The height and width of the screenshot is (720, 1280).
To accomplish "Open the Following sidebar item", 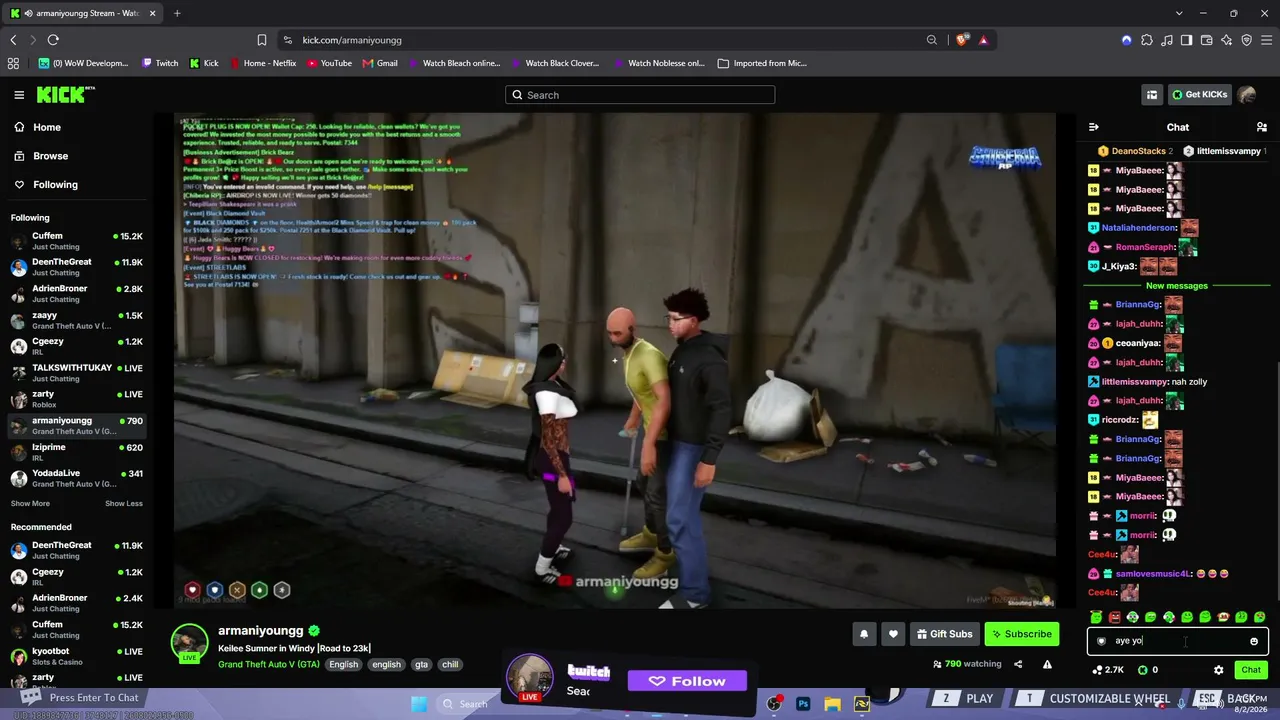I will point(55,185).
